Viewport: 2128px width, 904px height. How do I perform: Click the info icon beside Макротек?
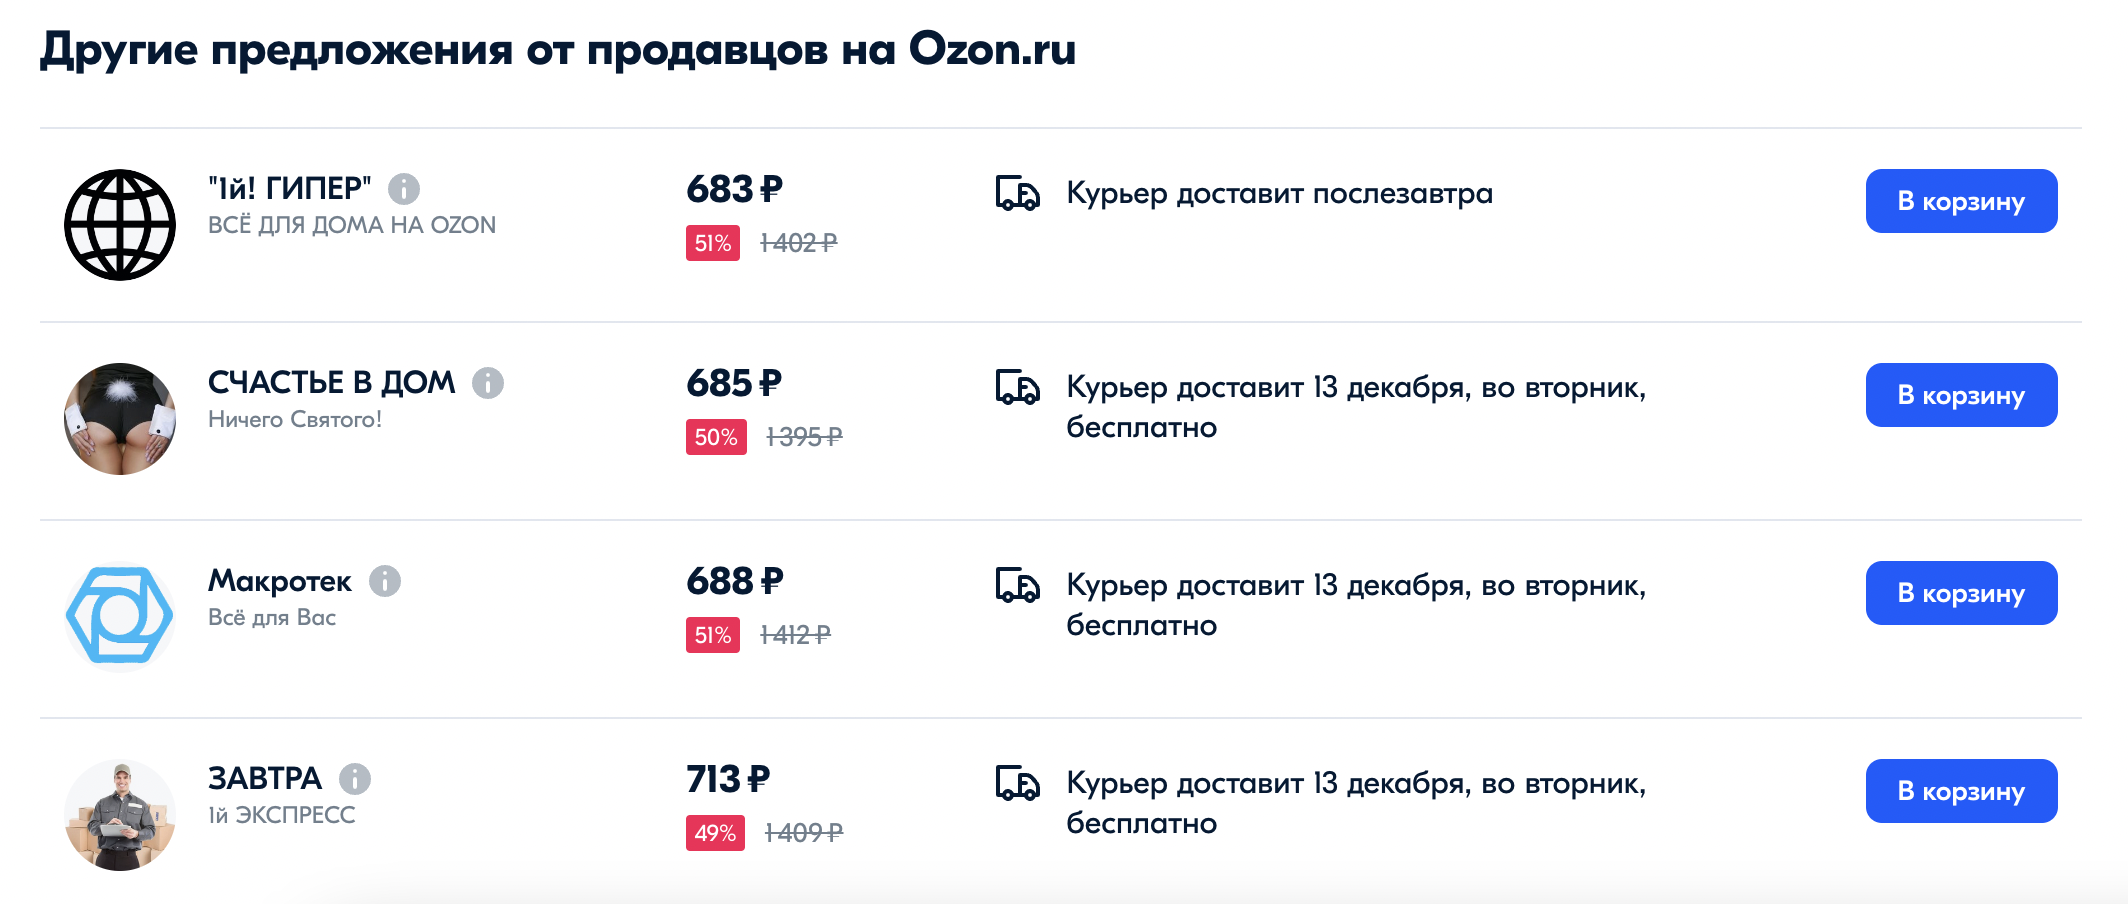pos(385,580)
